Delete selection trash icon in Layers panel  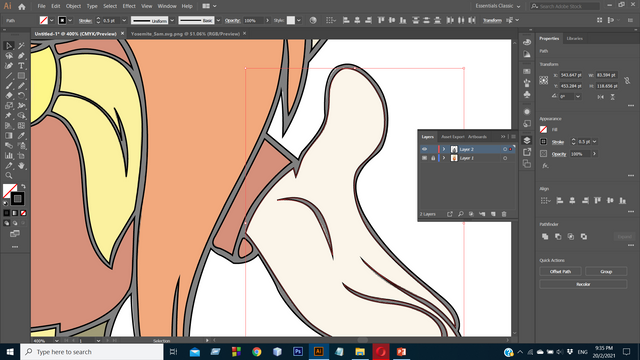coord(504,214)
